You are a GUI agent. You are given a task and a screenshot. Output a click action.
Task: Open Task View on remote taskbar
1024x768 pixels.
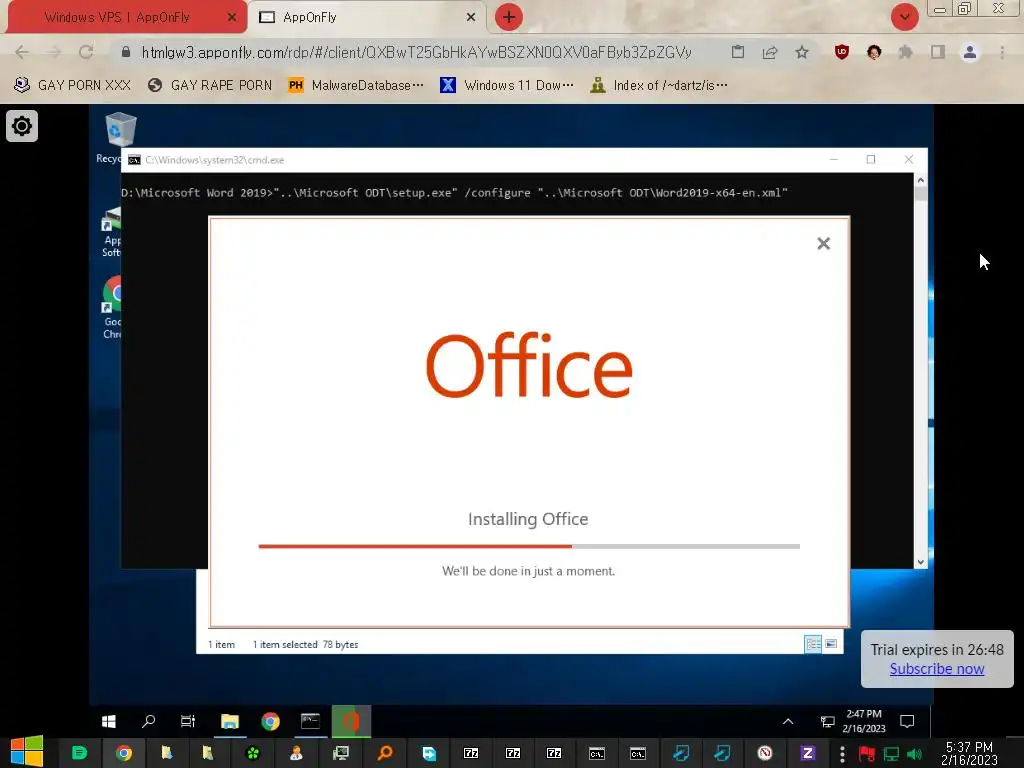click(188, 721)
